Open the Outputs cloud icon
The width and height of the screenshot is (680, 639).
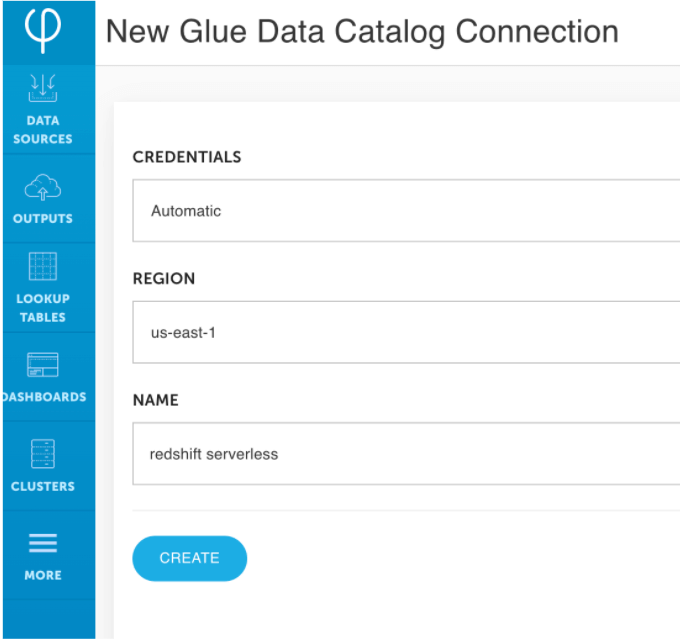43,187
